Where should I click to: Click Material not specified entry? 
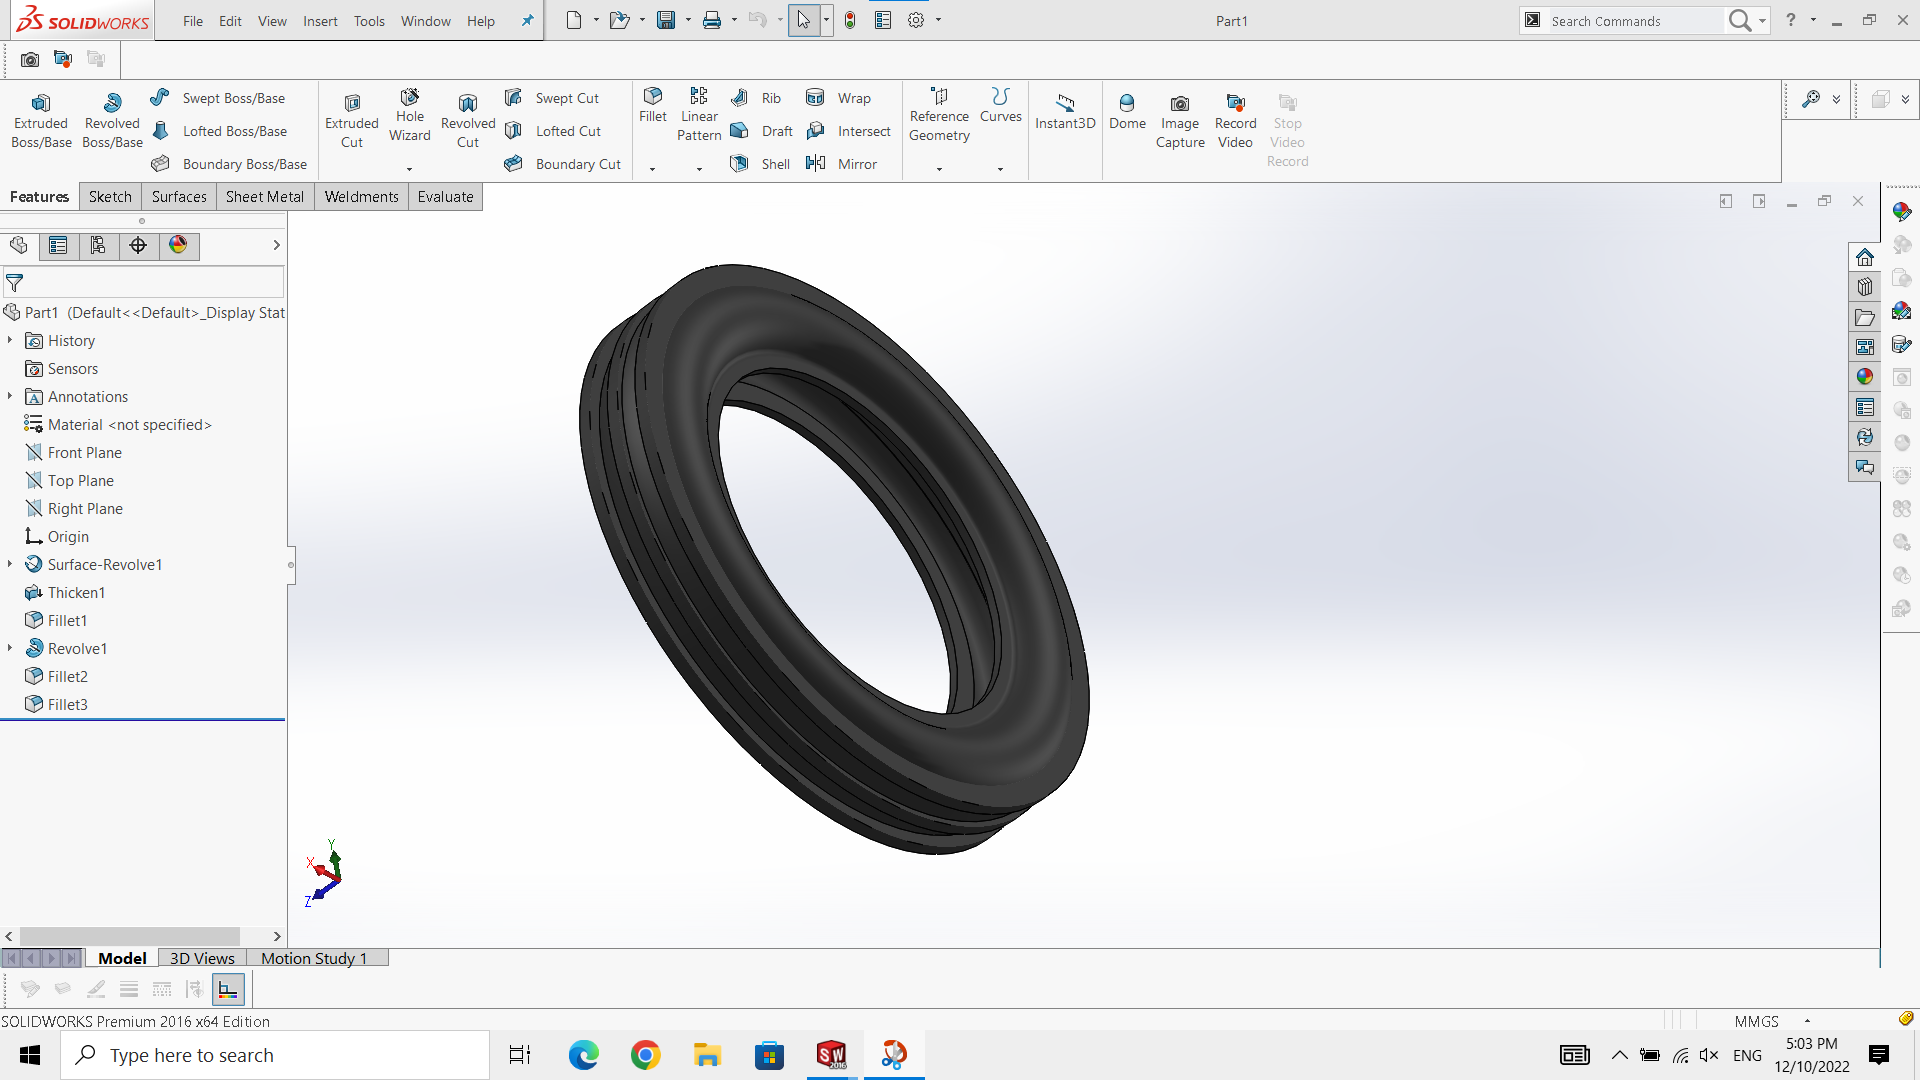coord(129,424)
